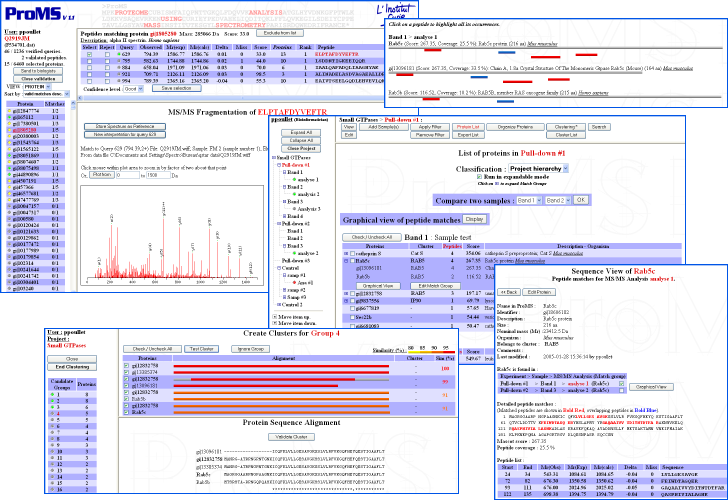The height and width of the screenshot is (500, 728).
Task: Click the Small GTPases project root icon
Action: click(x=273, y=158)
